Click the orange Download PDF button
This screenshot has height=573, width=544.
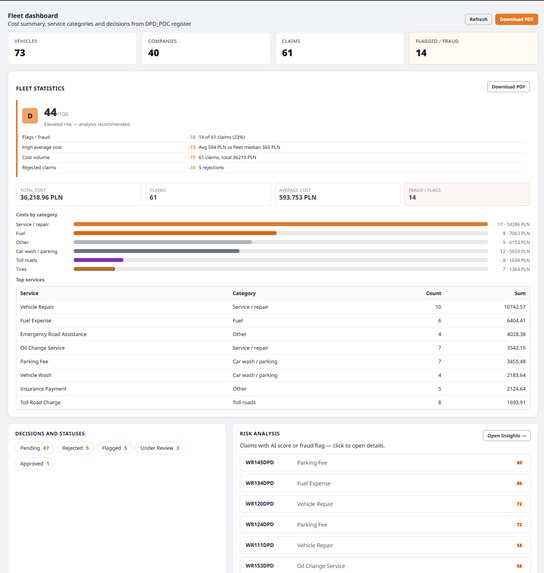tap(516, 19)
